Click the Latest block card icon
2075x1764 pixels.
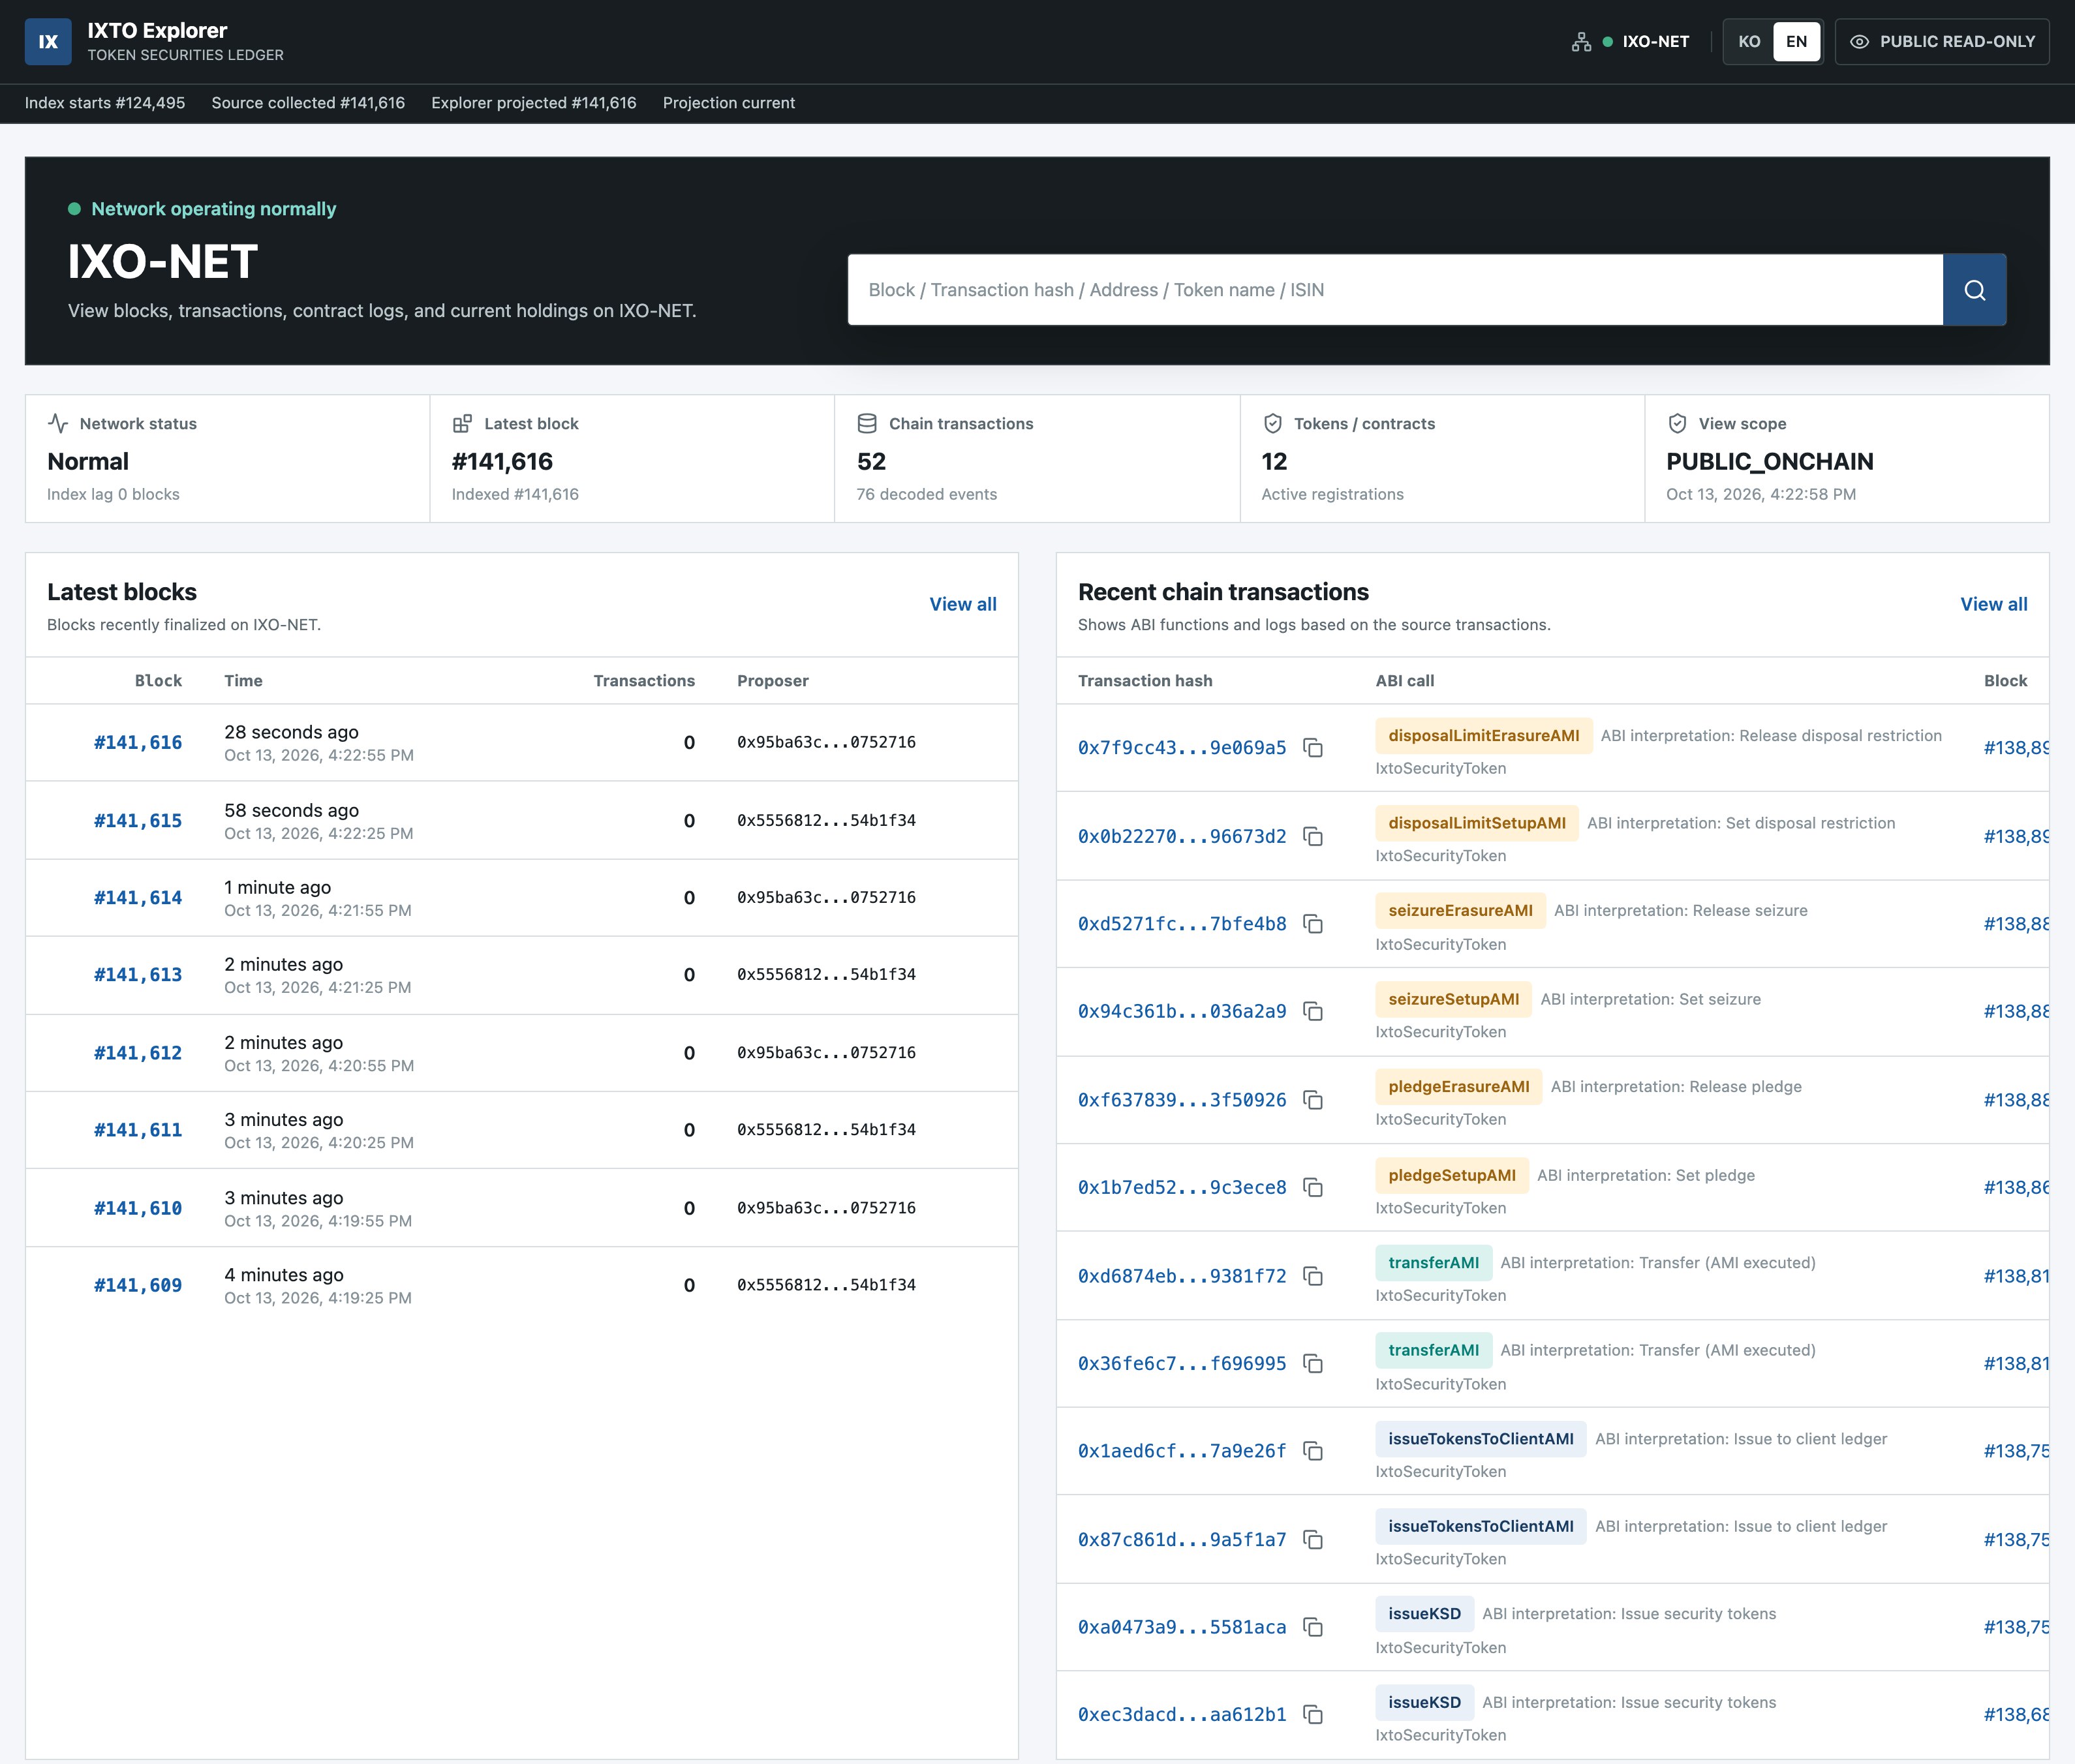point(462,424)
